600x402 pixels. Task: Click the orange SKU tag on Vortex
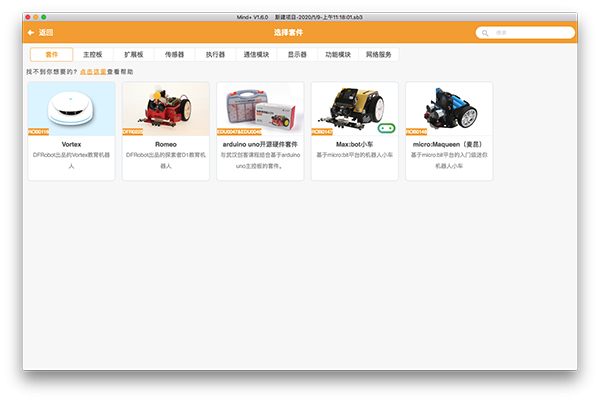point(39,132)
